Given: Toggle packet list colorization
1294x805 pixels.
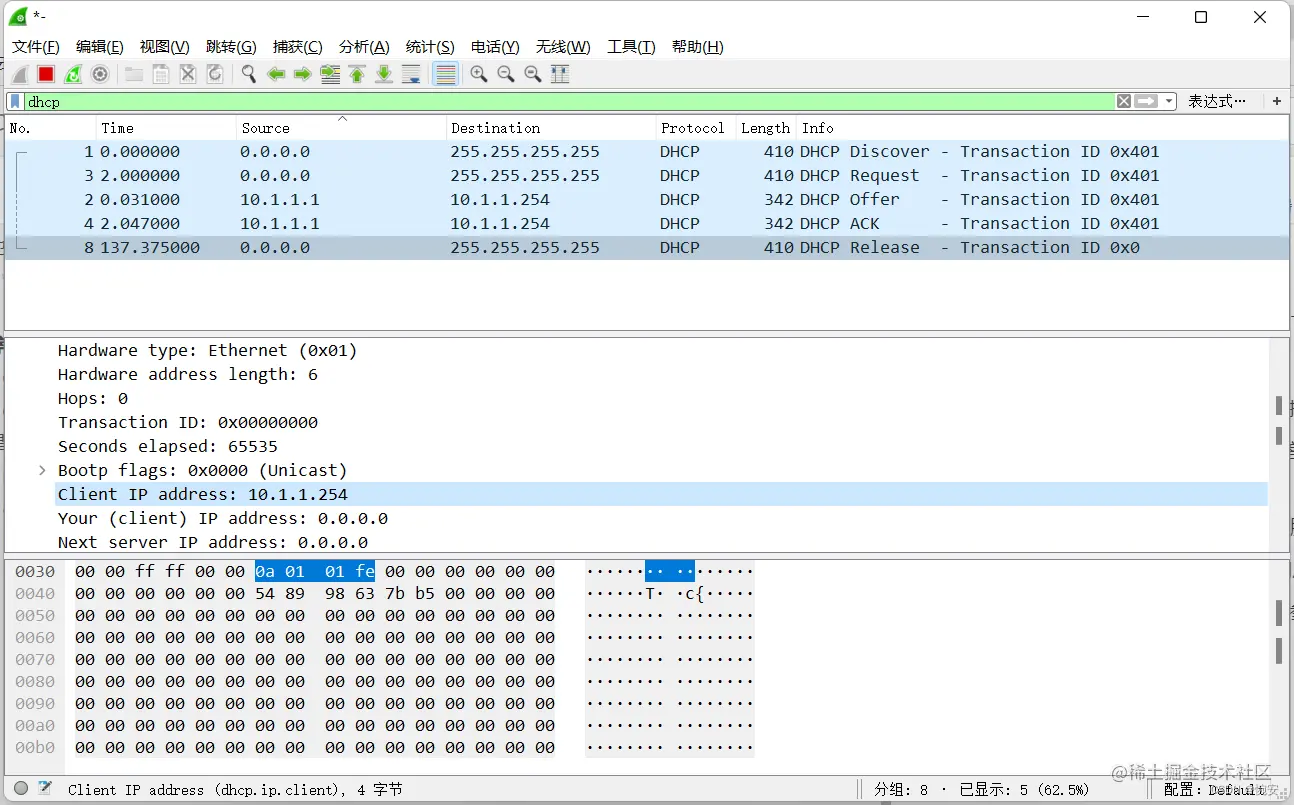Looking at the screenshot, I should click(x=446, y=74).
